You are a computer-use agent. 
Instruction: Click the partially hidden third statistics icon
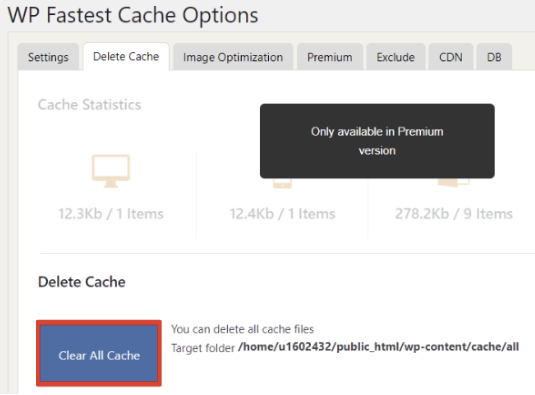(x=453, y=182)
